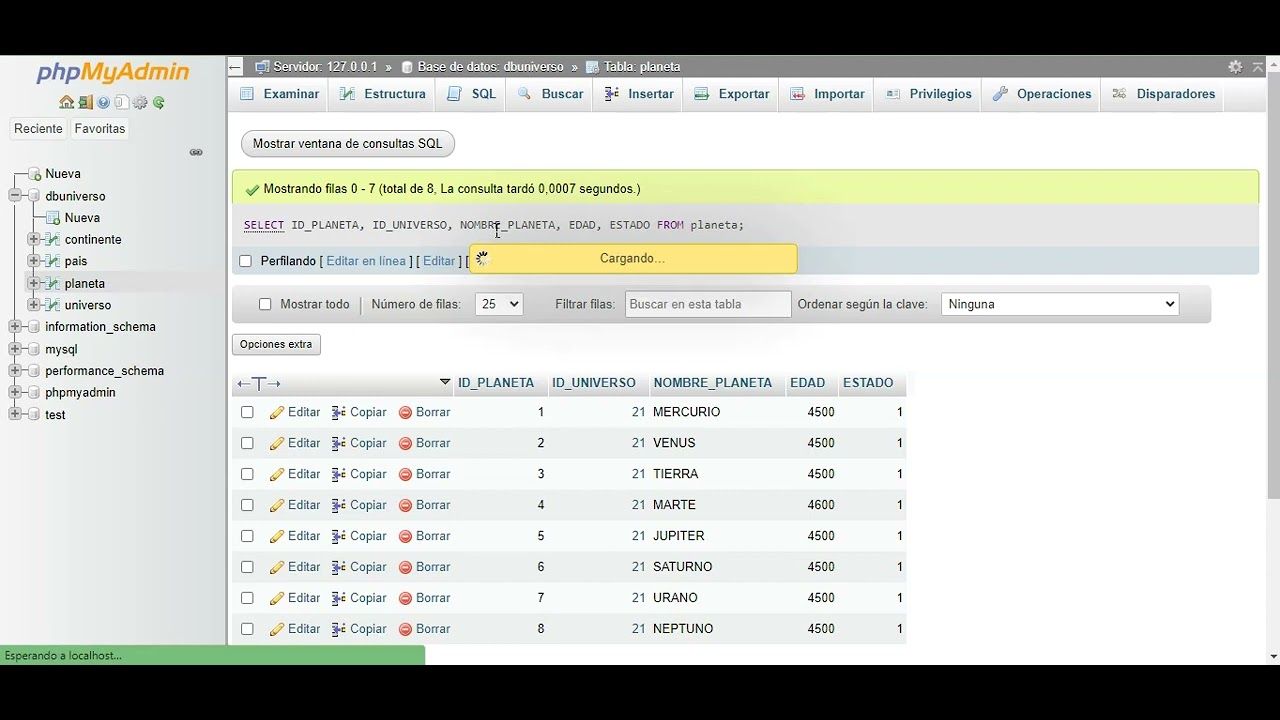Tick the checkbox for SATURNO row
Screen dimensions: 1280x720
pyautogui.click(x=247, y=567)
